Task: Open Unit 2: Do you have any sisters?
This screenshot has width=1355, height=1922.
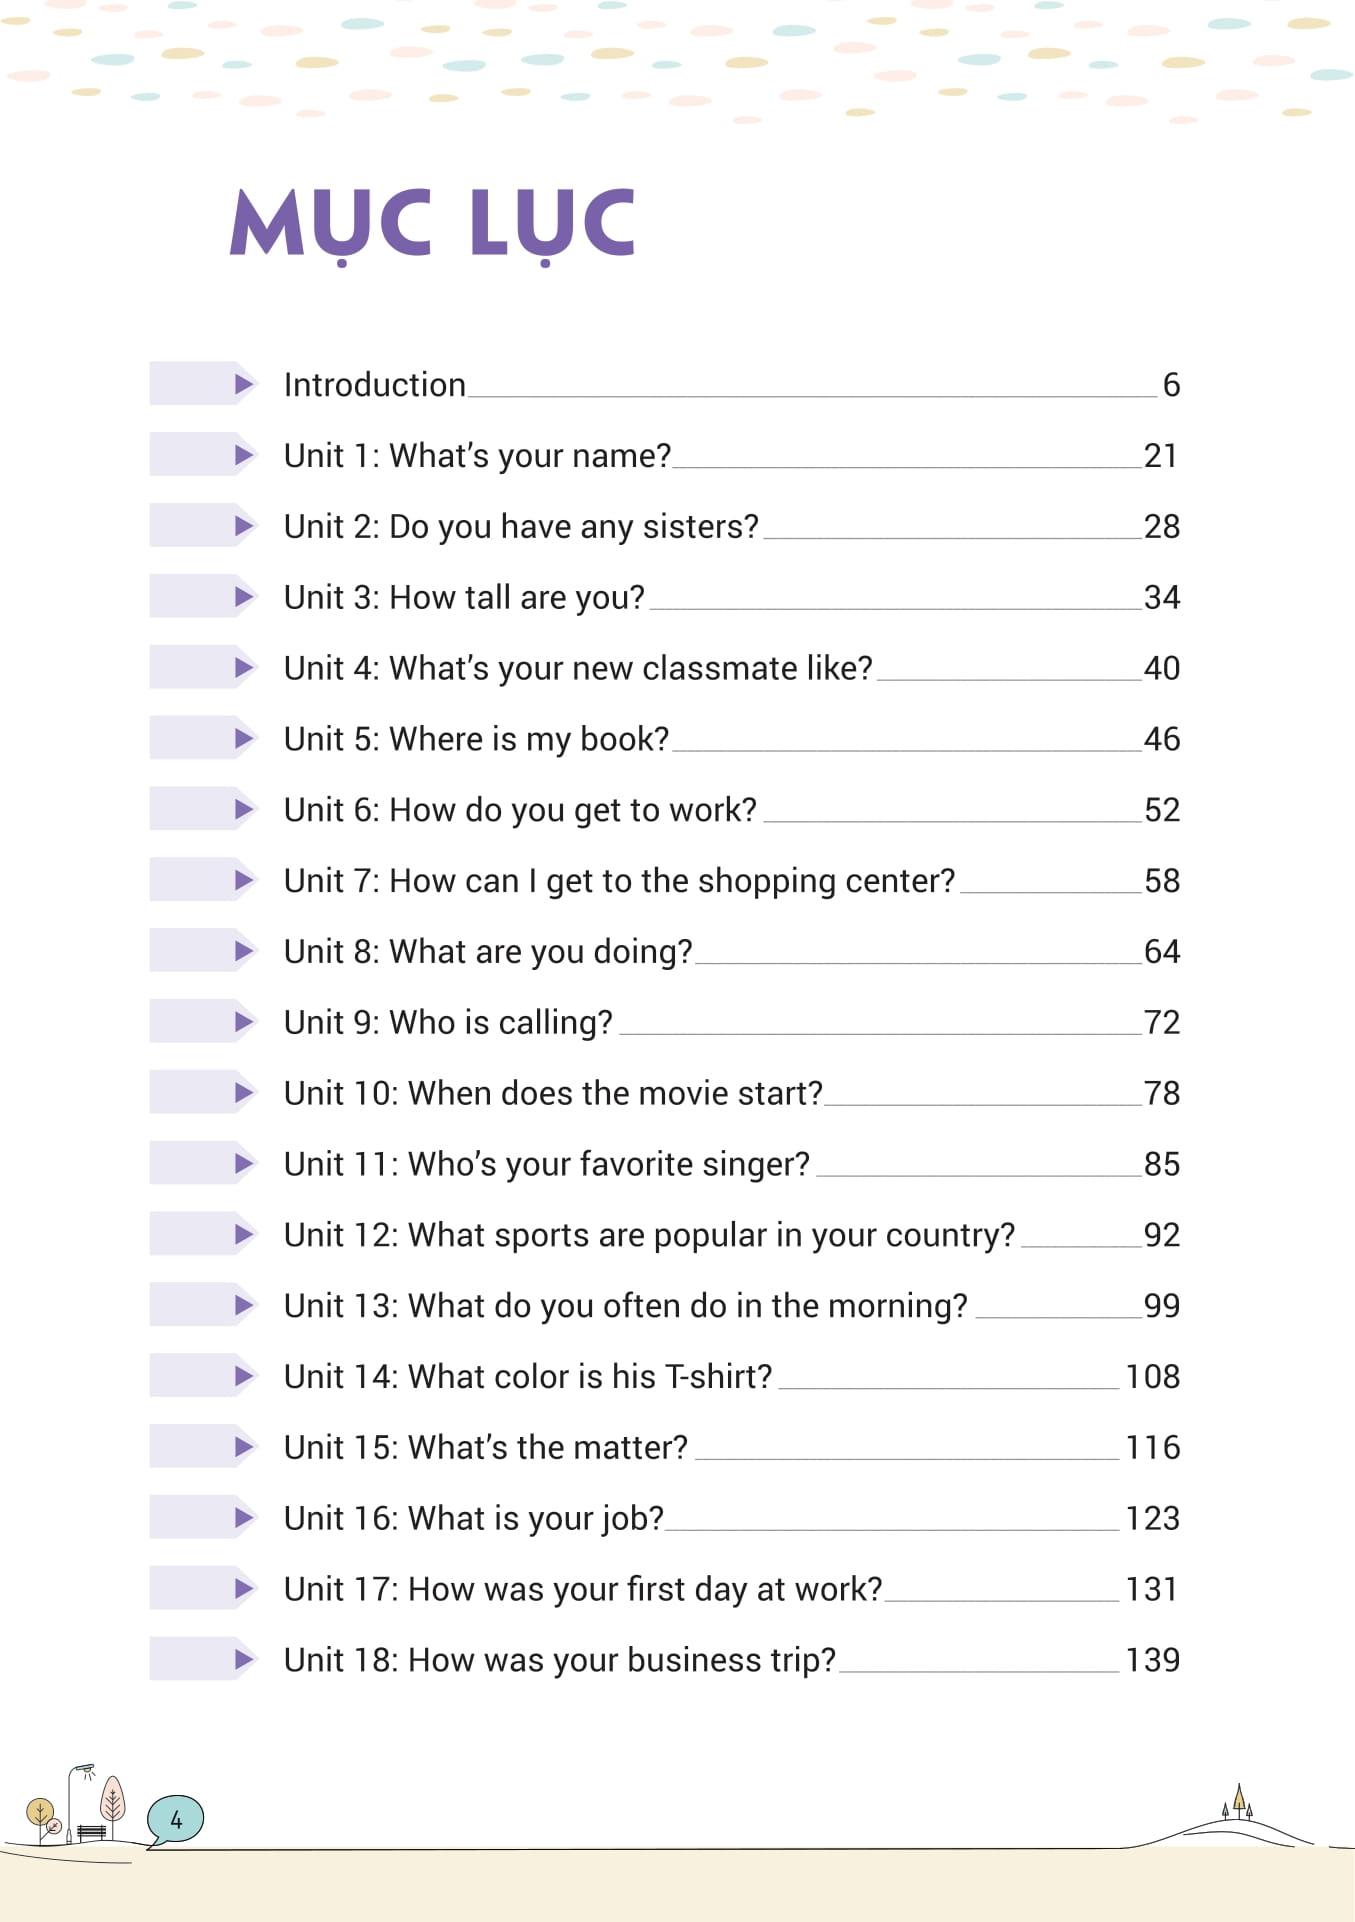Action: click(x=521, y=527)
